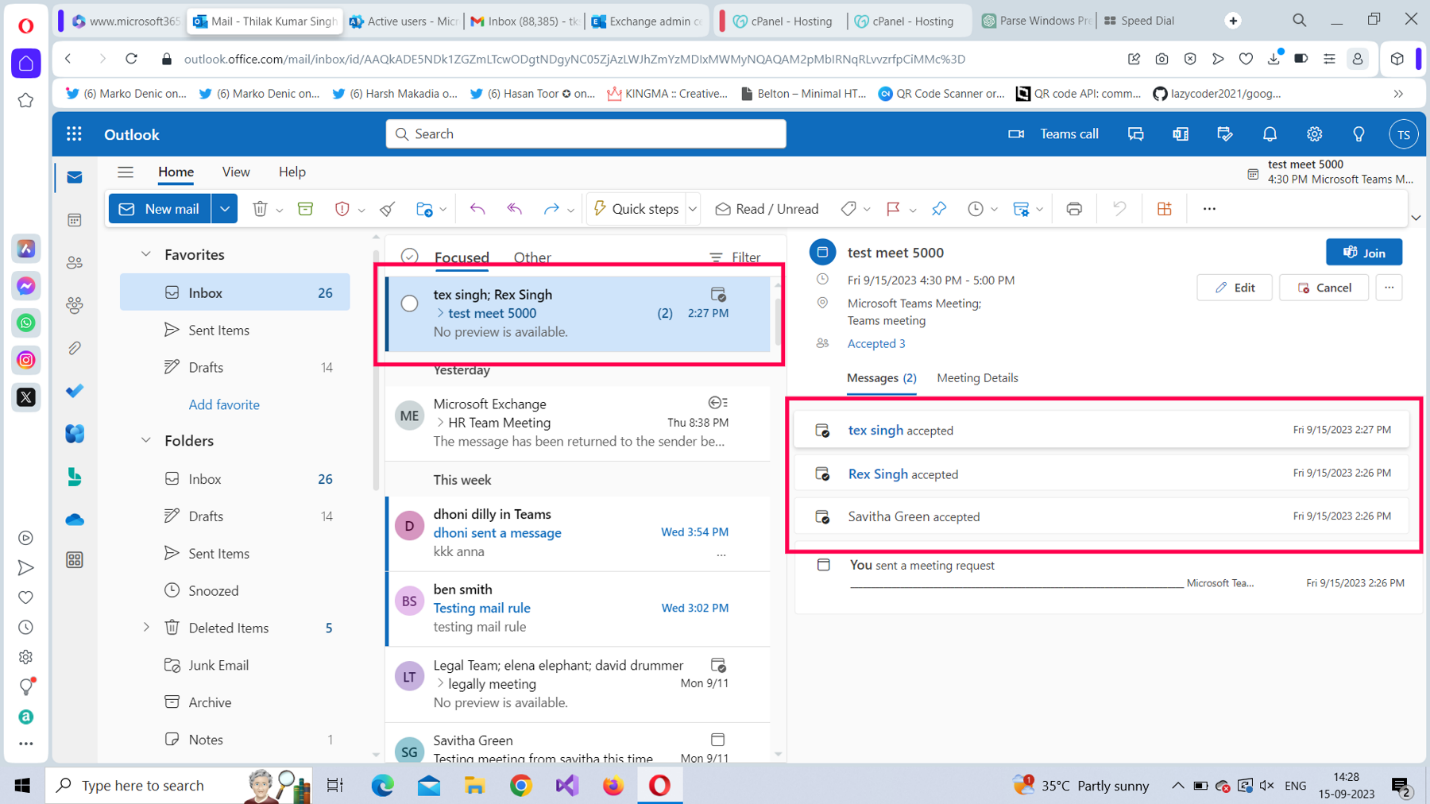The image size is (1430, 804).
Task: Expand the Deleted Items folder
Action: [x=146, y=628]
